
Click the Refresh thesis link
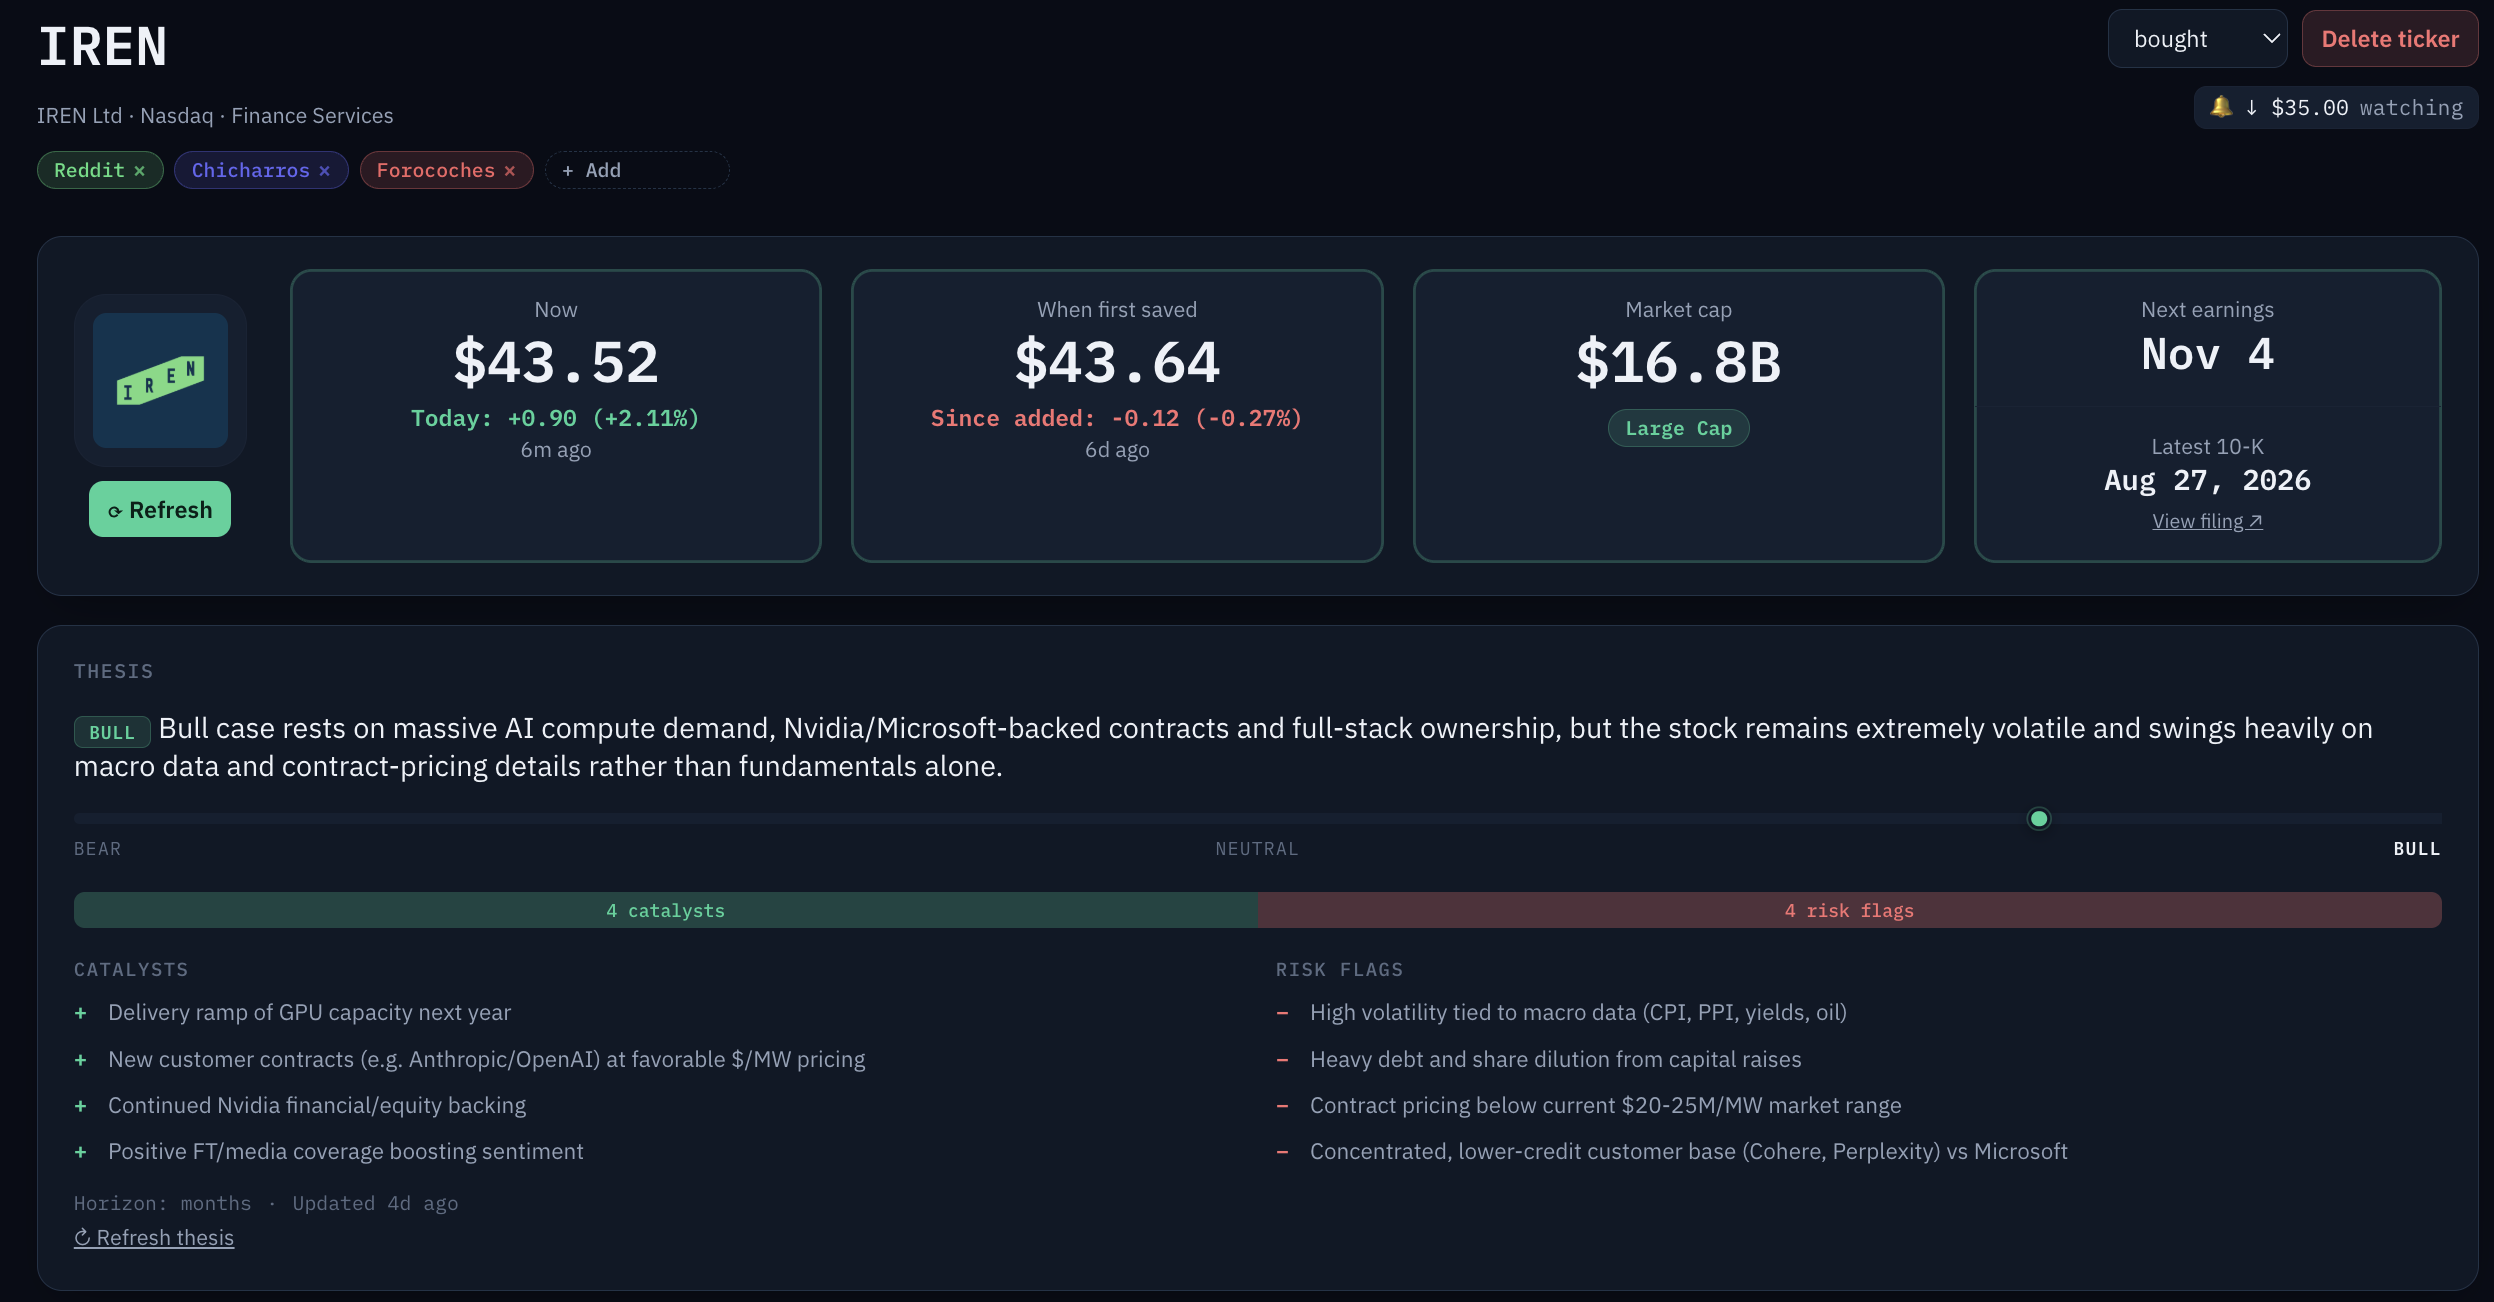(154, 1237)
